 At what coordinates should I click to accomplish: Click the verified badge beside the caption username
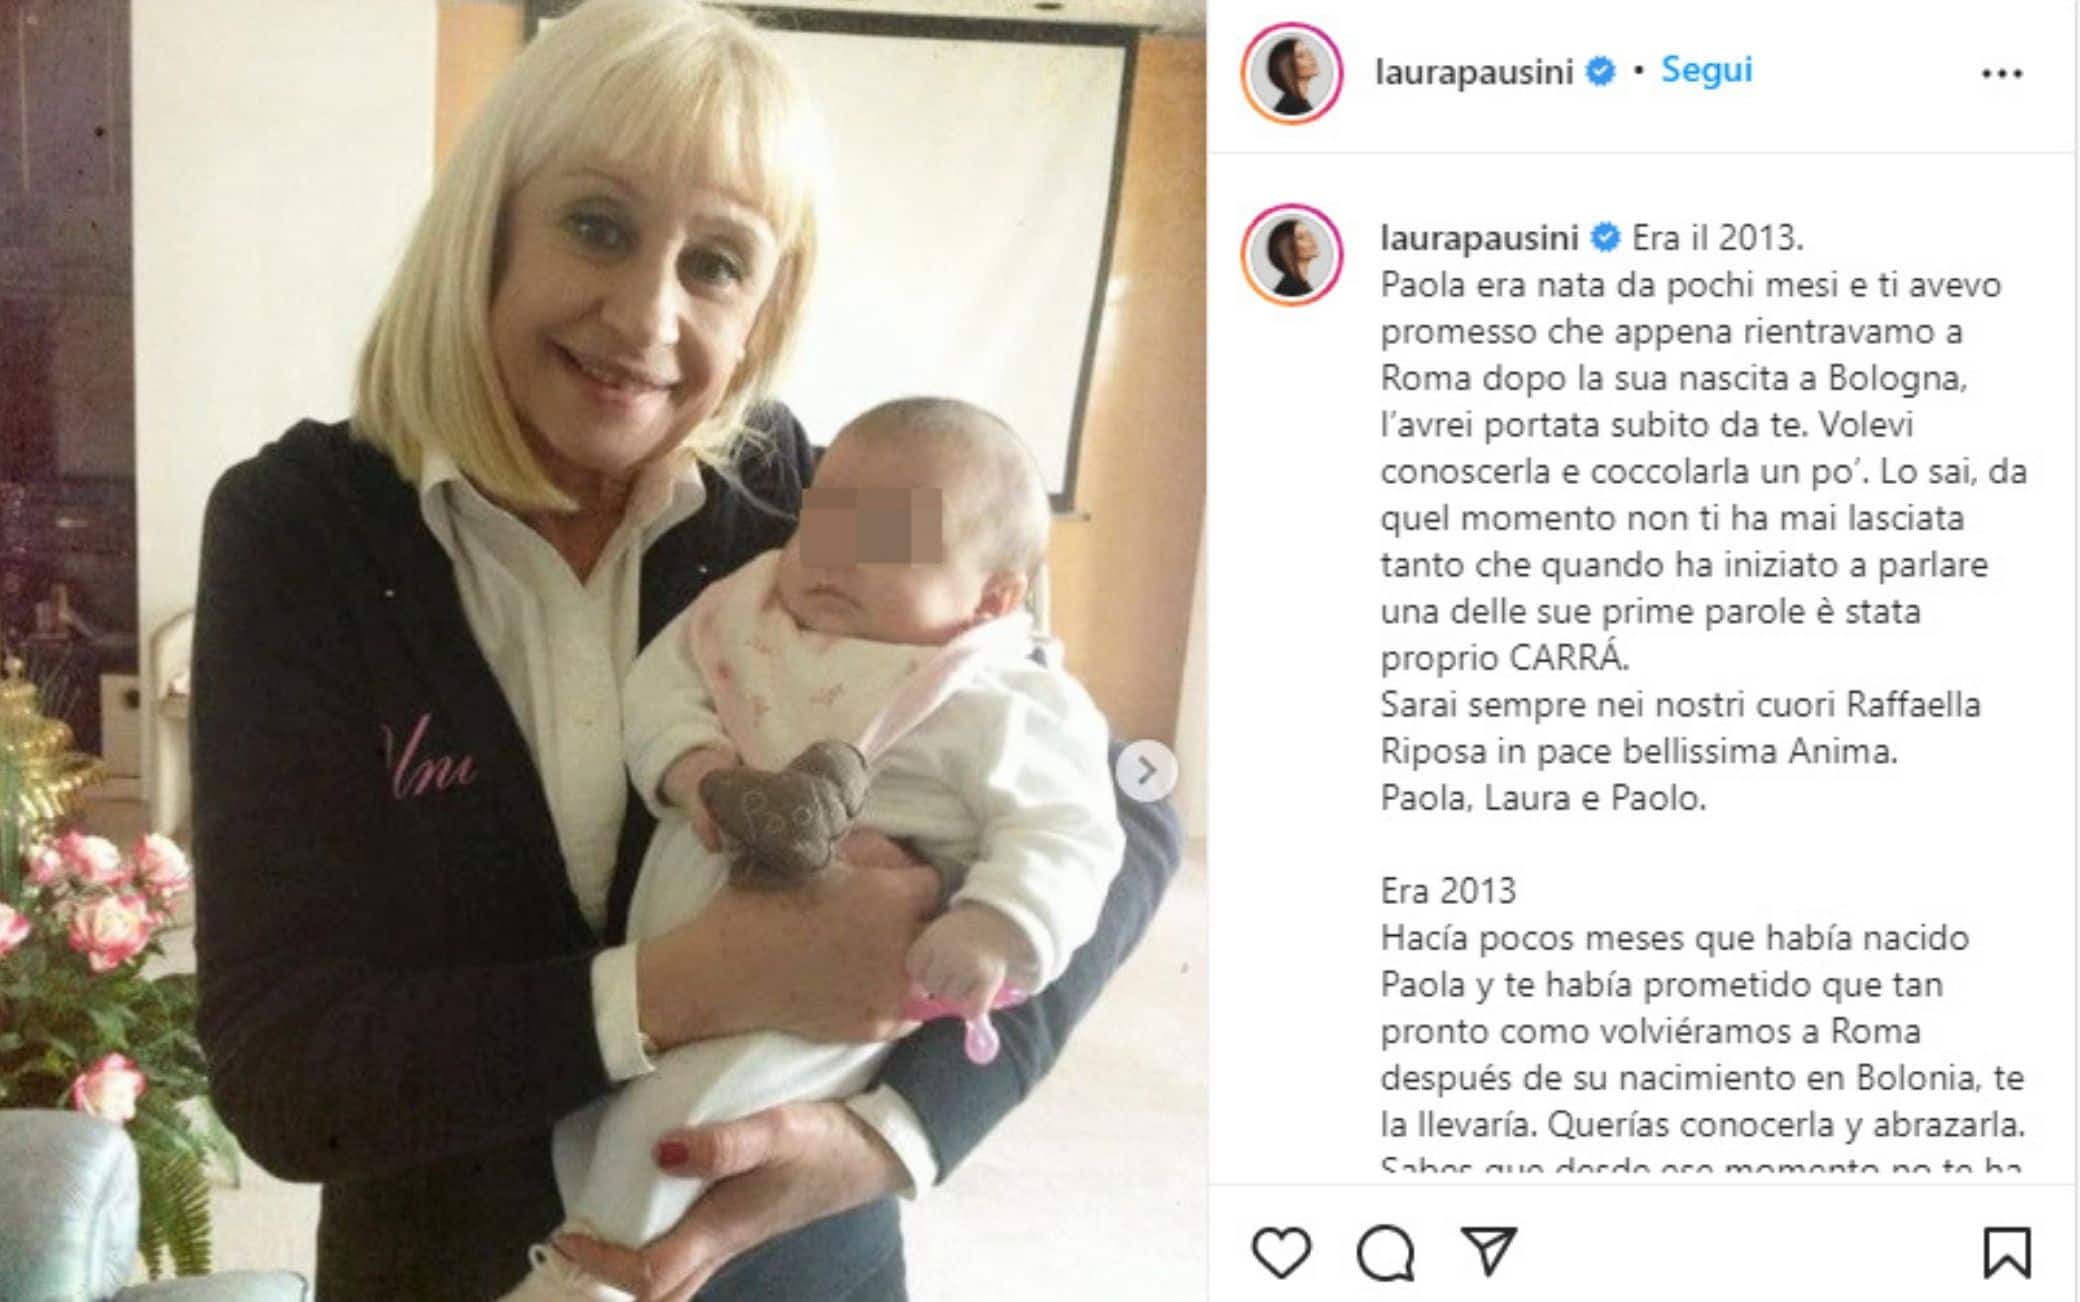click(1605, 238)
